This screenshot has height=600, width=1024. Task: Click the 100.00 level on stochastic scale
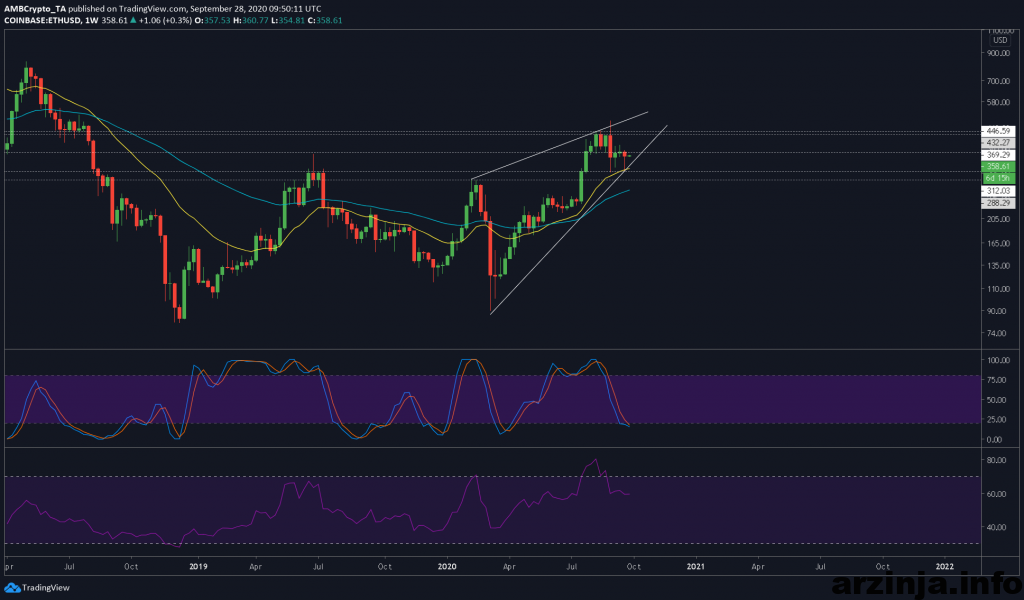(996, 360)
